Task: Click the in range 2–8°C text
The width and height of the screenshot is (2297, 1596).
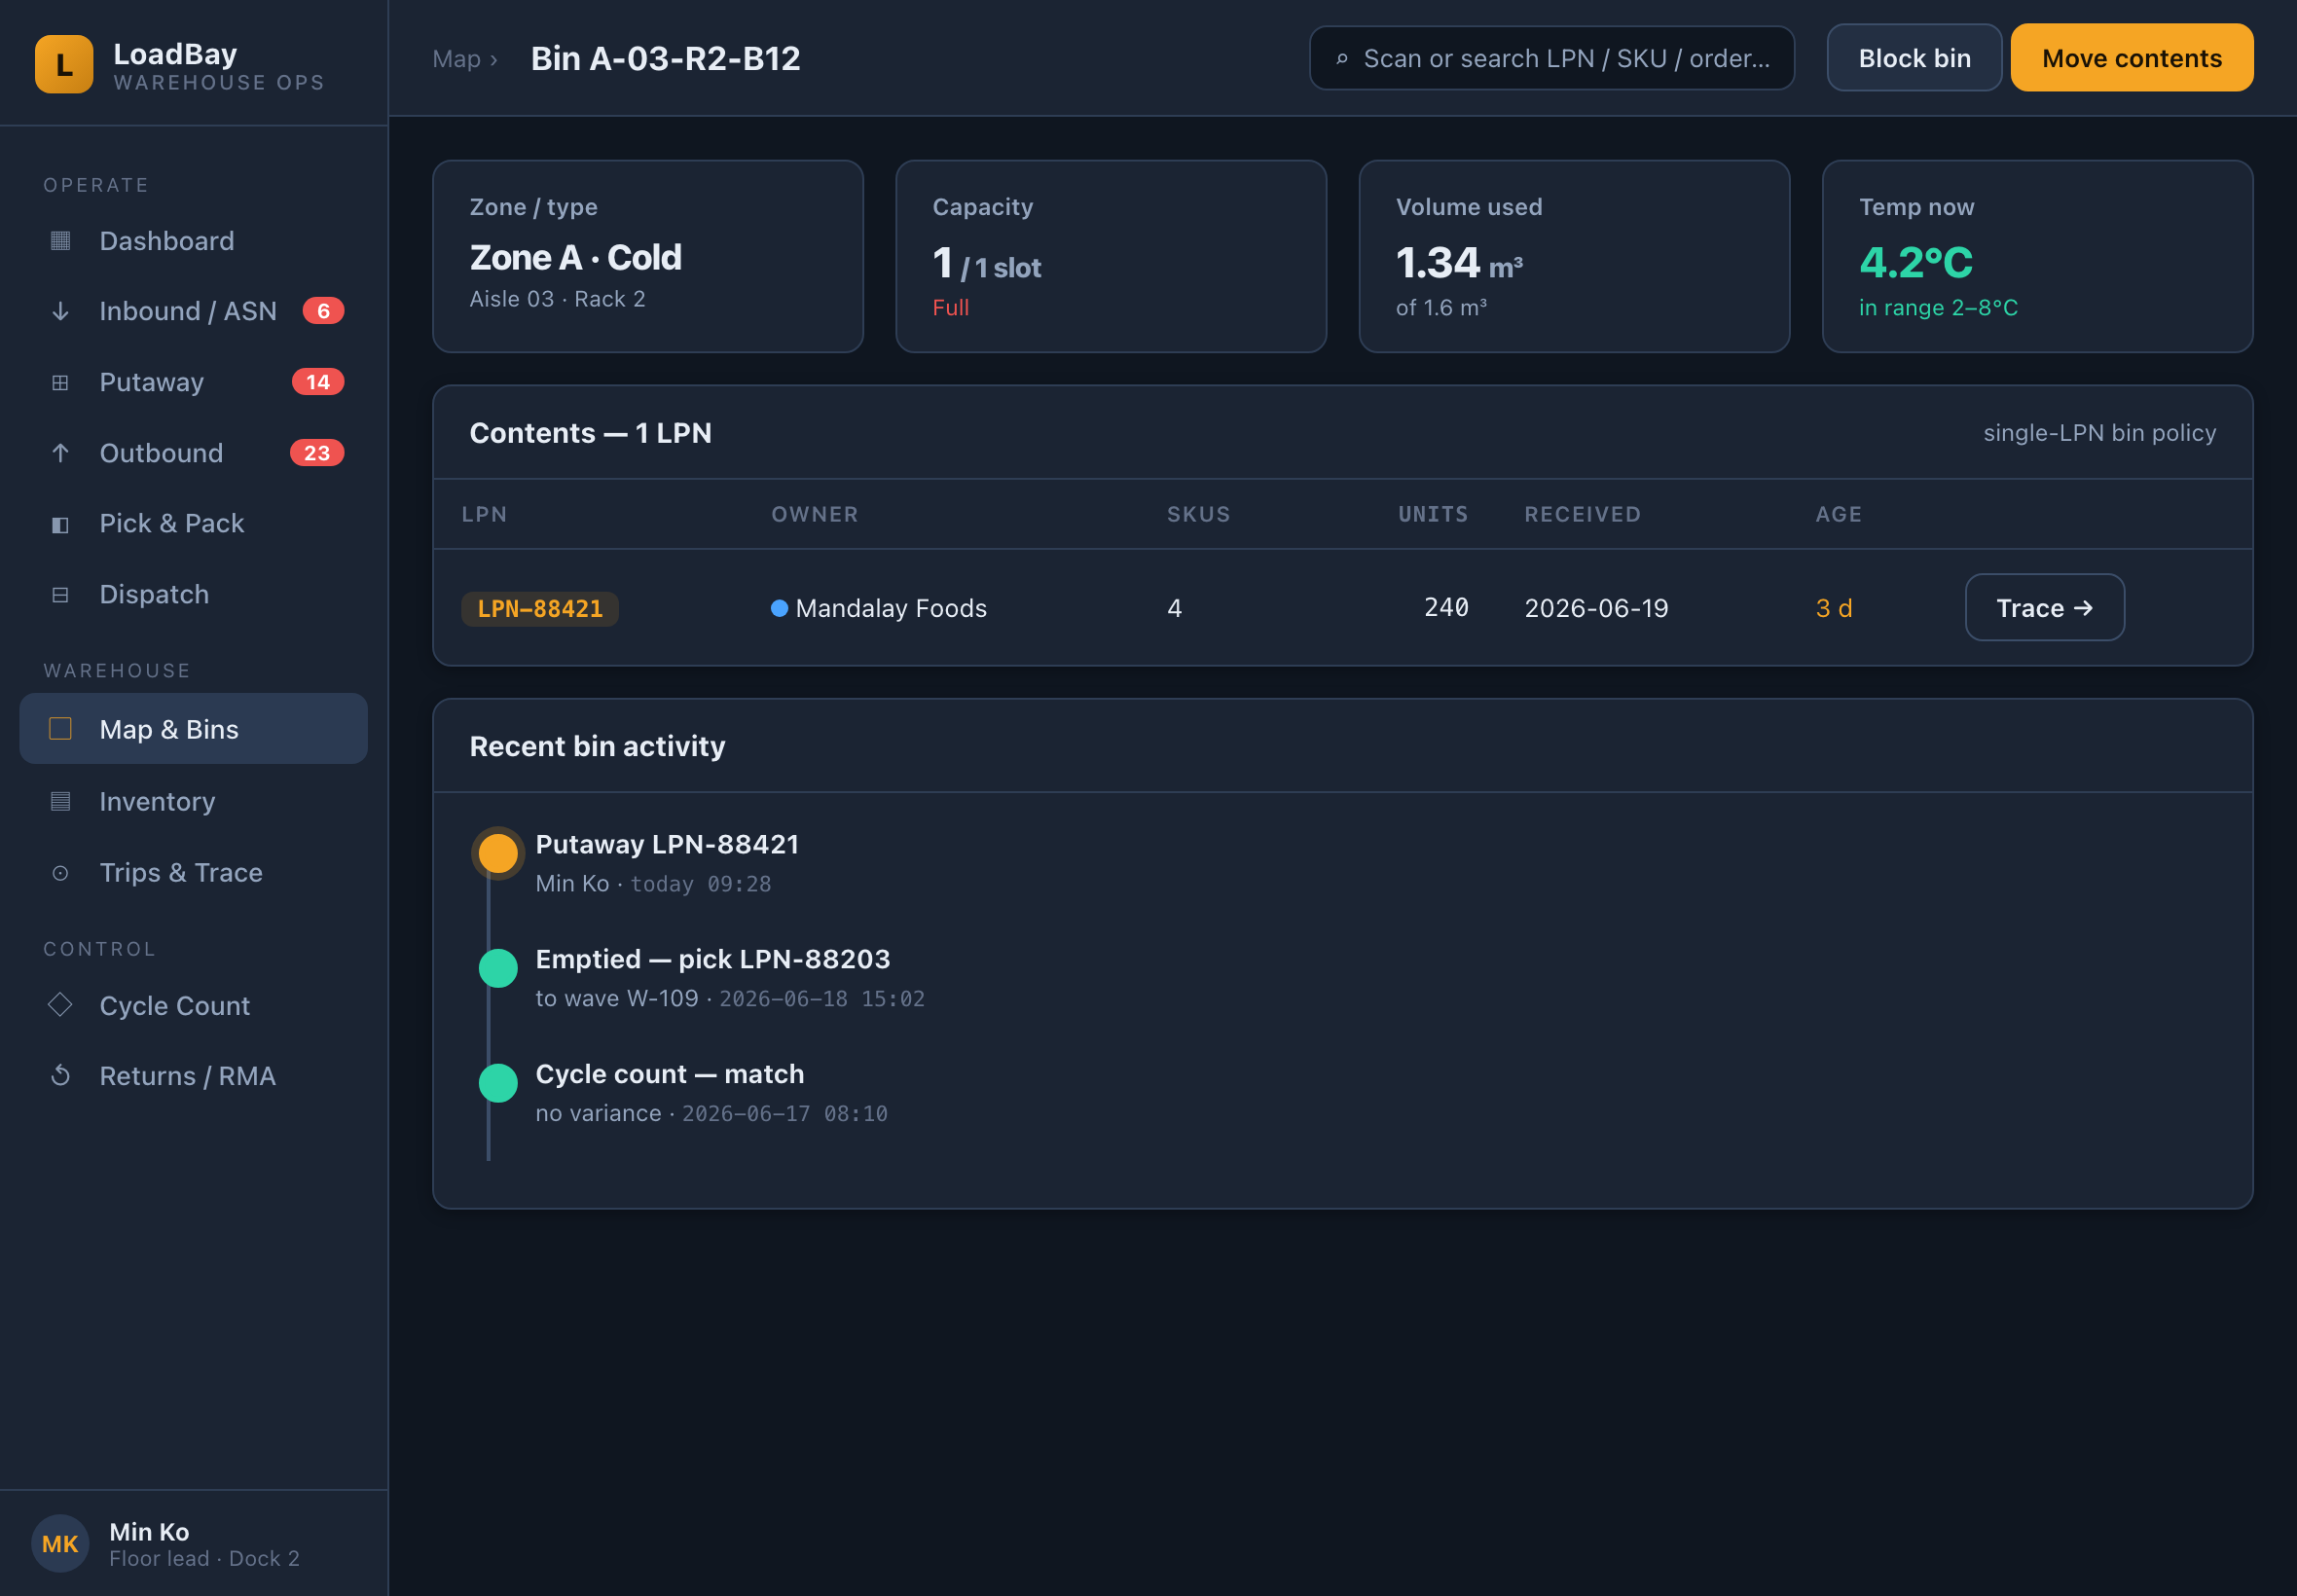Action: pos(1937,308)
